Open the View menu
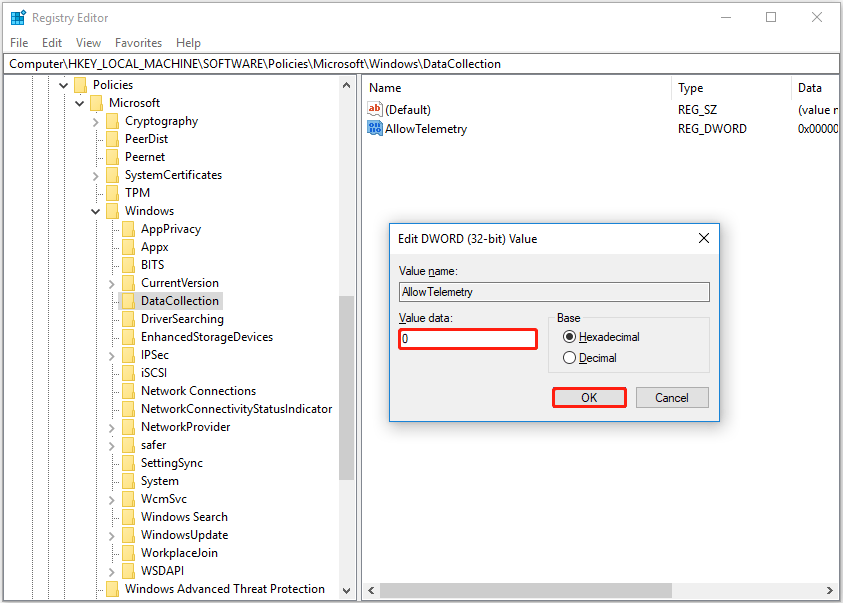This screenshot has width=843, height=603. [x=88, y=42]
